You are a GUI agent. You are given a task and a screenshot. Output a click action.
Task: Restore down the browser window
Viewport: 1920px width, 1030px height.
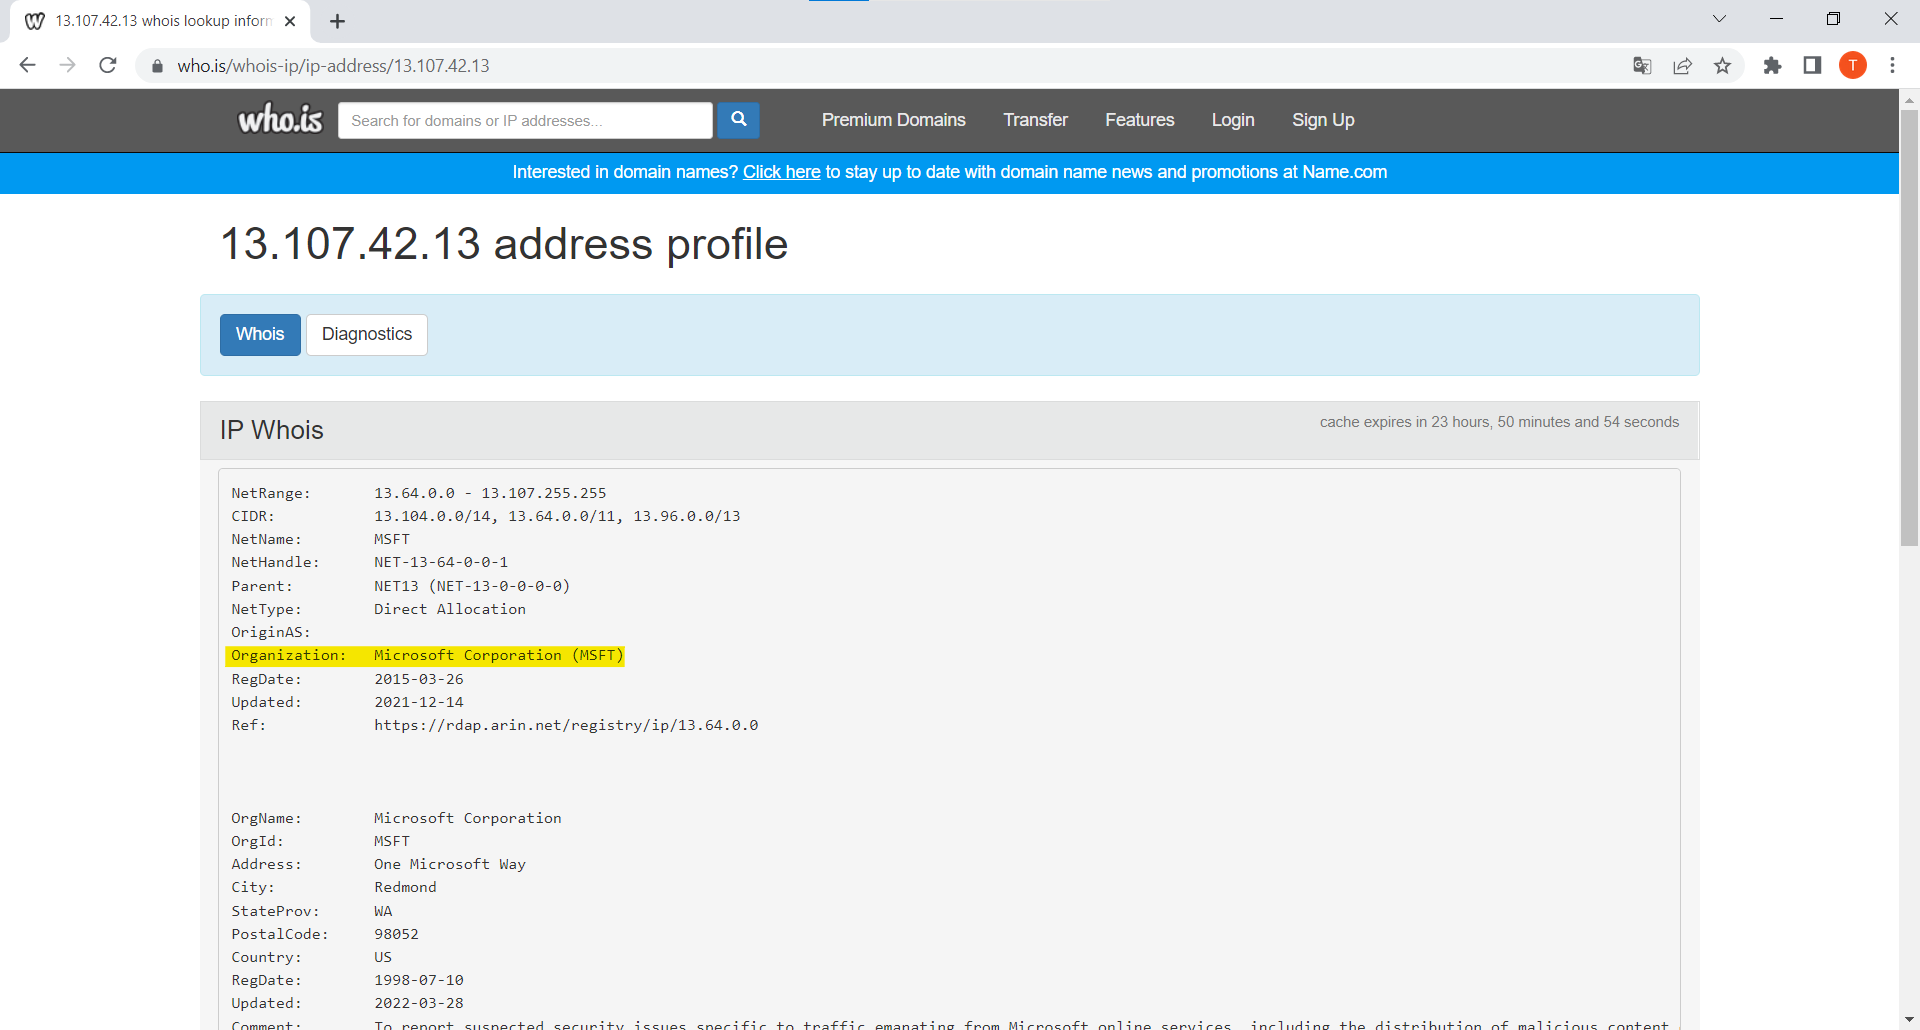coord(1833,19)
